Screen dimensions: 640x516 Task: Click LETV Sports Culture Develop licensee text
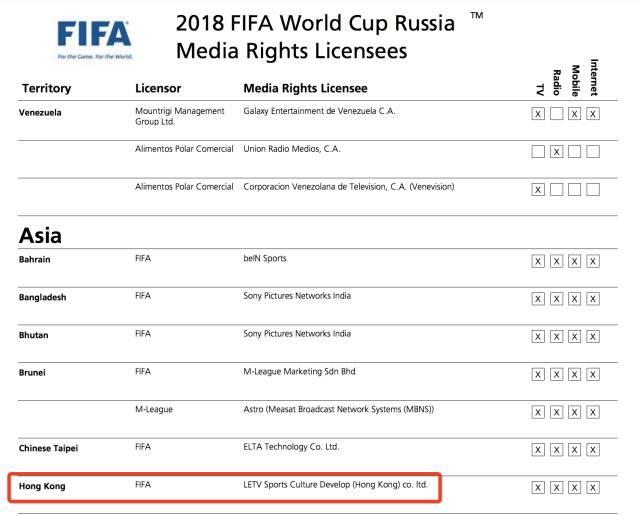tap(335, 485)
